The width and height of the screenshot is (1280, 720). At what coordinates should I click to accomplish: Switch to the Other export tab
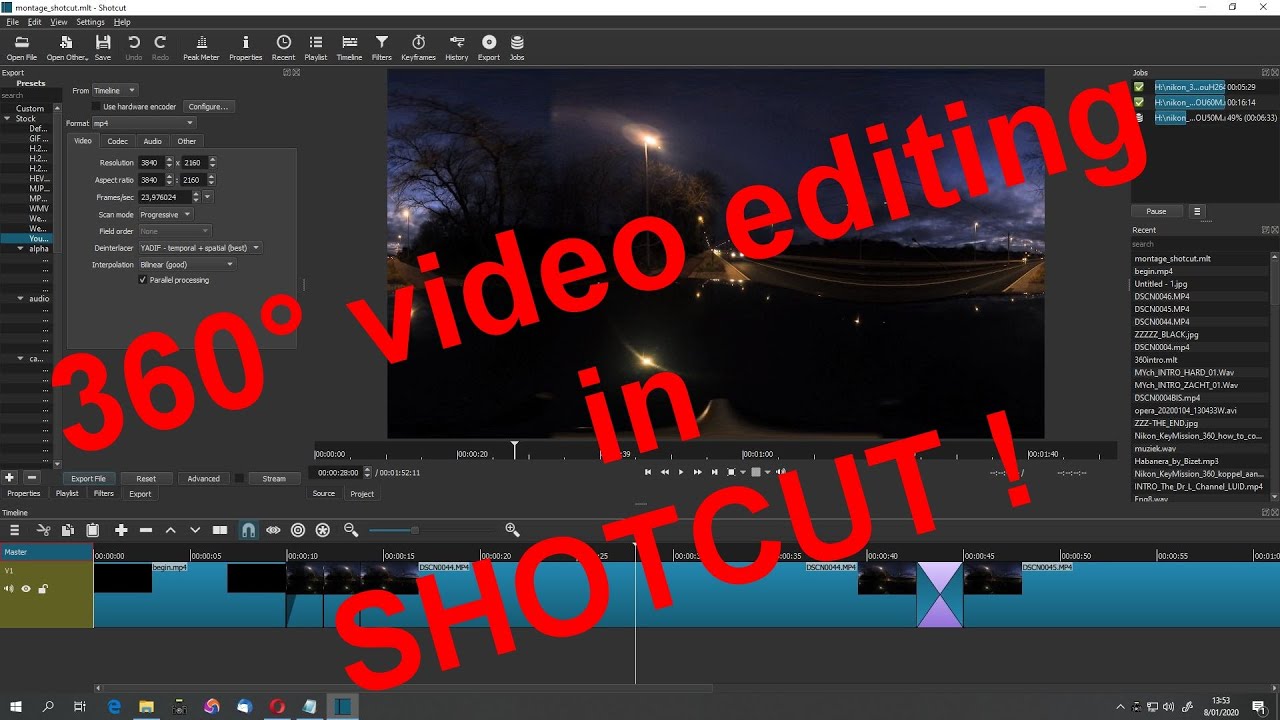point(187,141)
